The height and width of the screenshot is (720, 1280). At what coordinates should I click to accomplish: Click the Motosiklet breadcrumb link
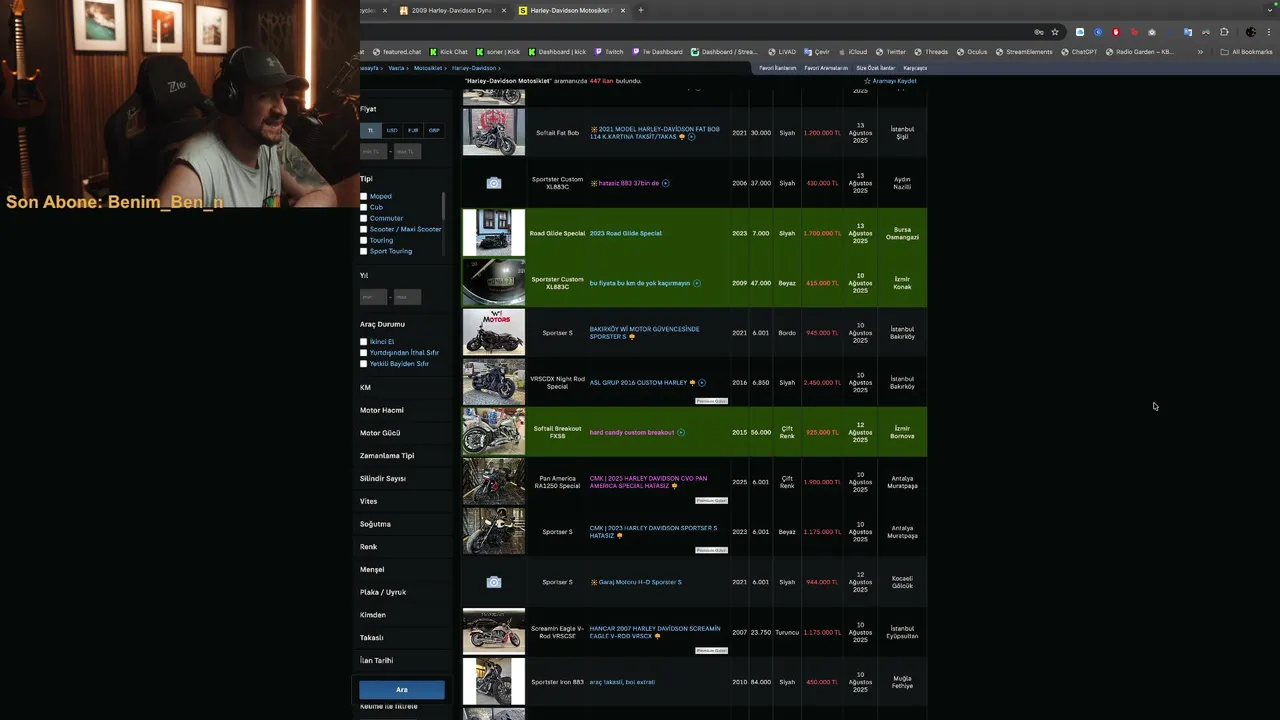click(428, 68)
